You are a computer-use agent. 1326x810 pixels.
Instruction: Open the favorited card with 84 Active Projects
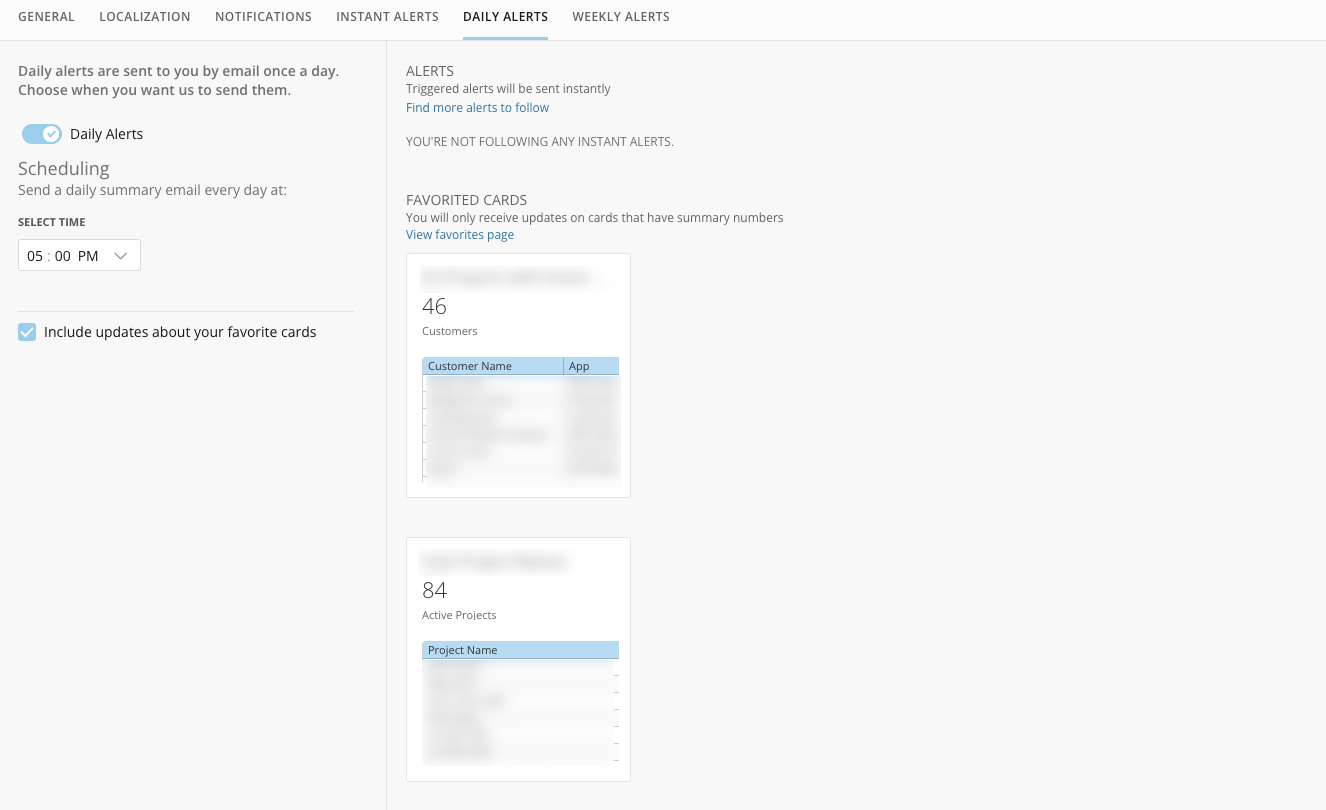click(x=518, y=659)
